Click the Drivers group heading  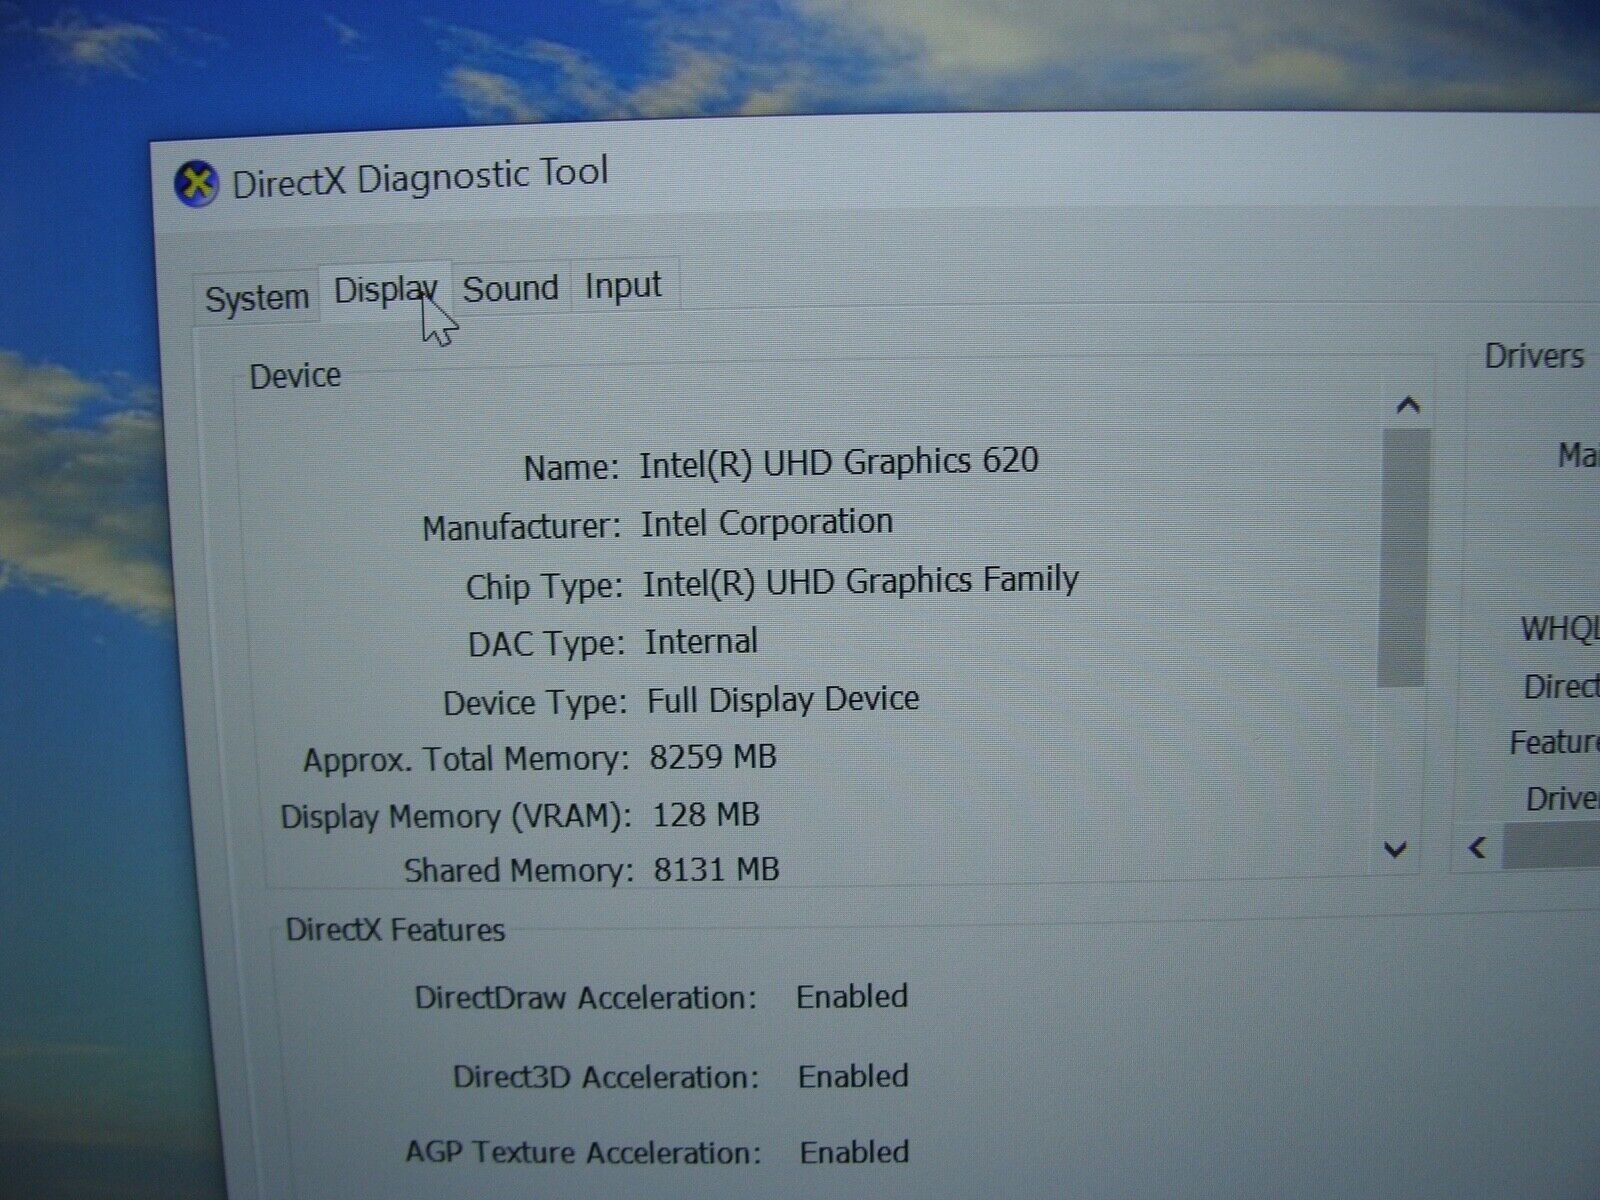pyautogui.click(x=1534, y=356)
